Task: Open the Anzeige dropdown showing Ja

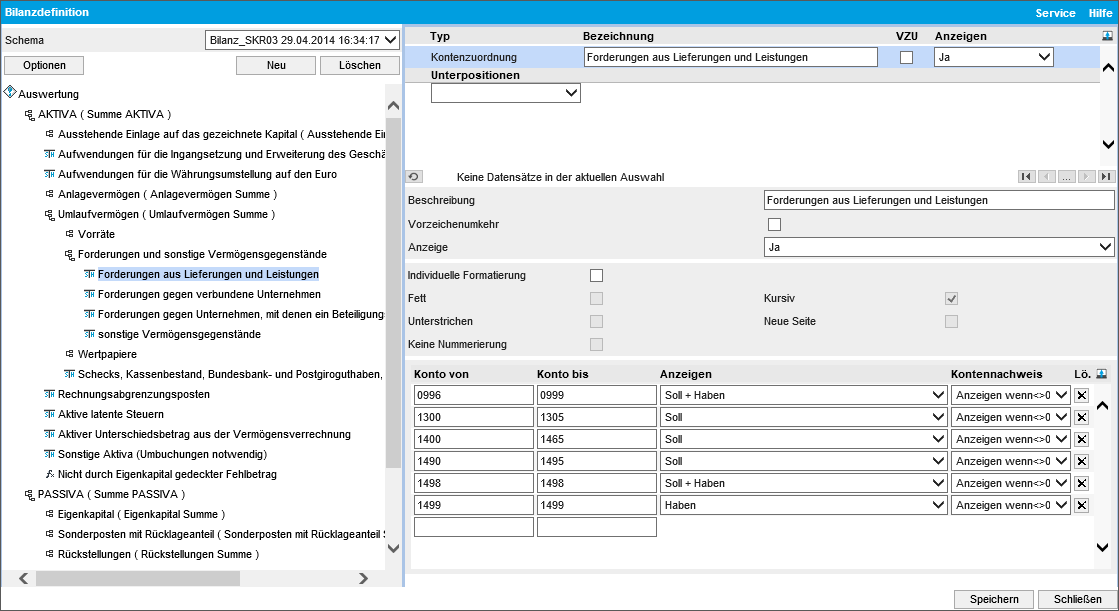Action: [x=938, y=247]
